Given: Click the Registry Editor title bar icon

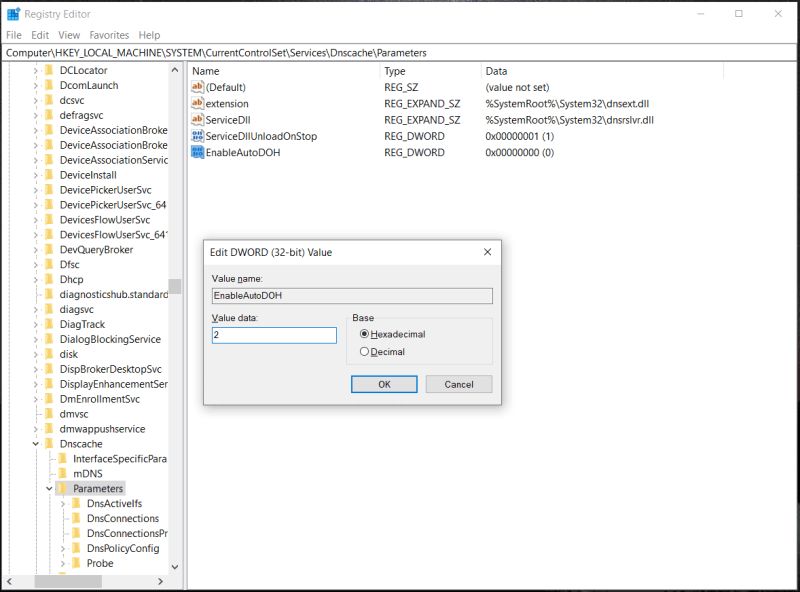Looking at the screenshot, I should click(x=13, y=14).
